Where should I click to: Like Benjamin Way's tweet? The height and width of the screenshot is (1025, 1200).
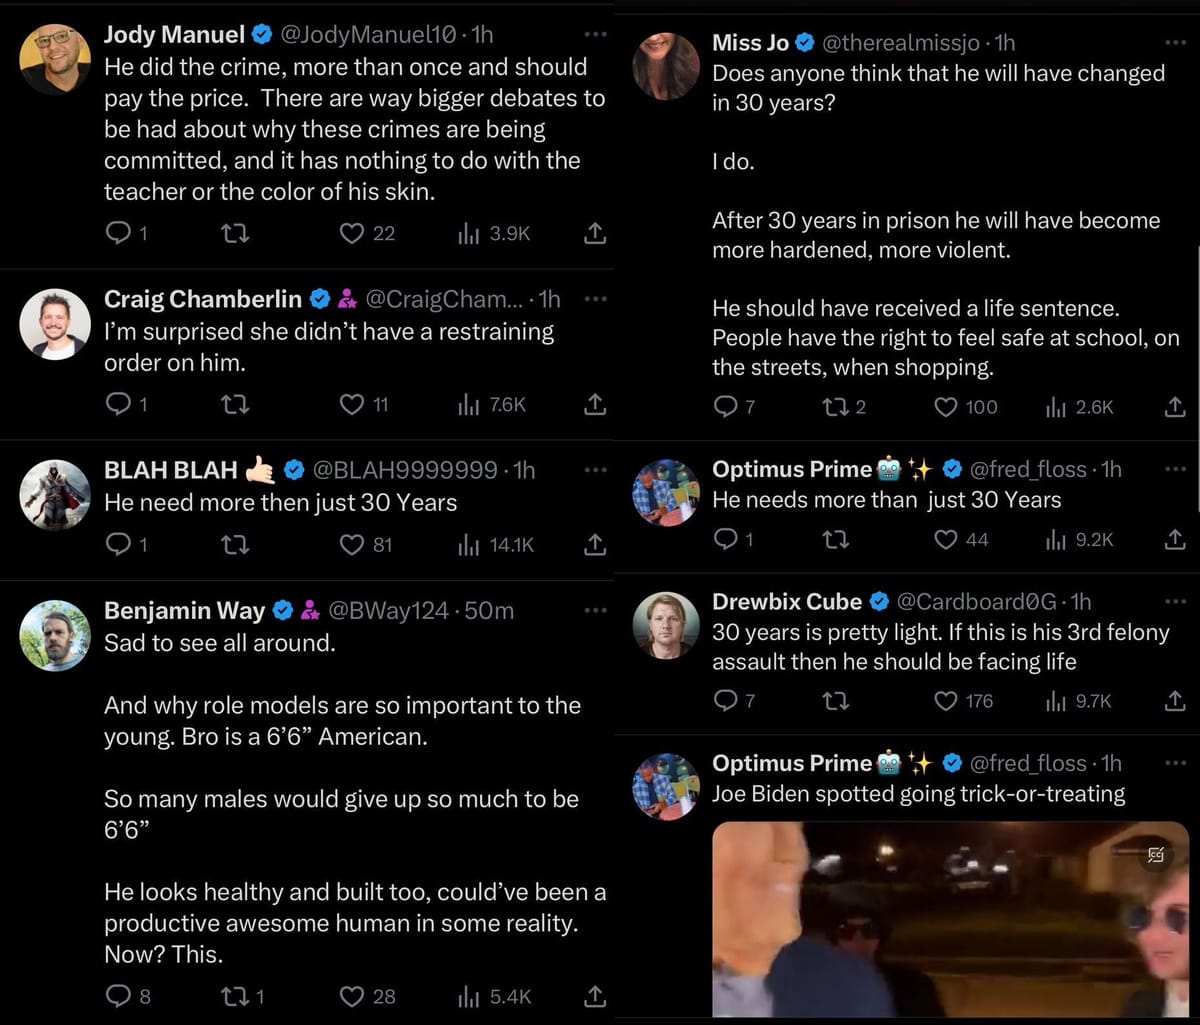coord(352,996)
